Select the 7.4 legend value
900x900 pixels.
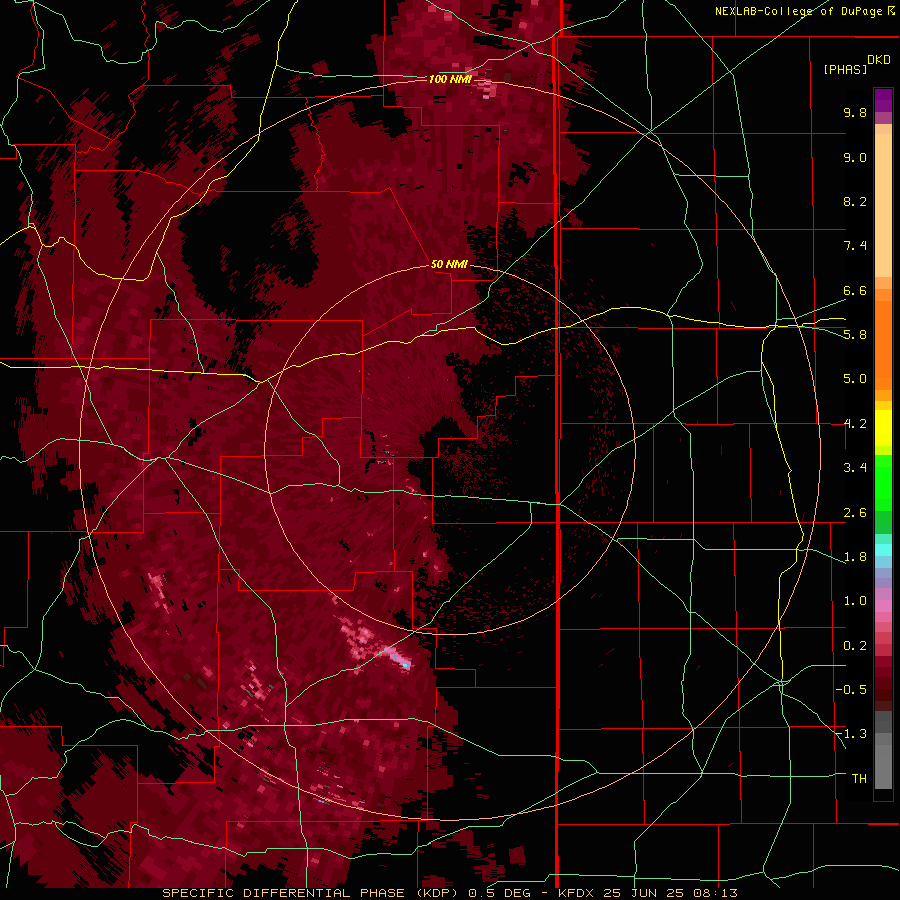point(855,246)
